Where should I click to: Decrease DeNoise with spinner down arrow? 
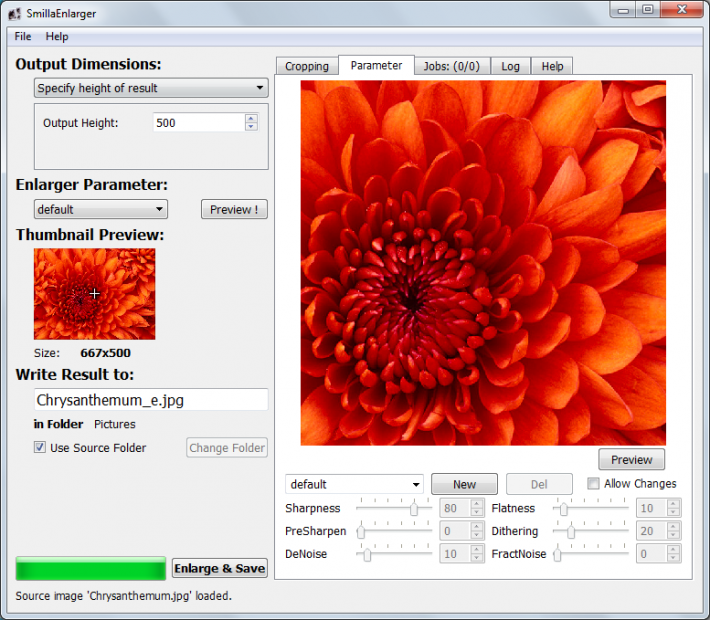coord(477,558)
